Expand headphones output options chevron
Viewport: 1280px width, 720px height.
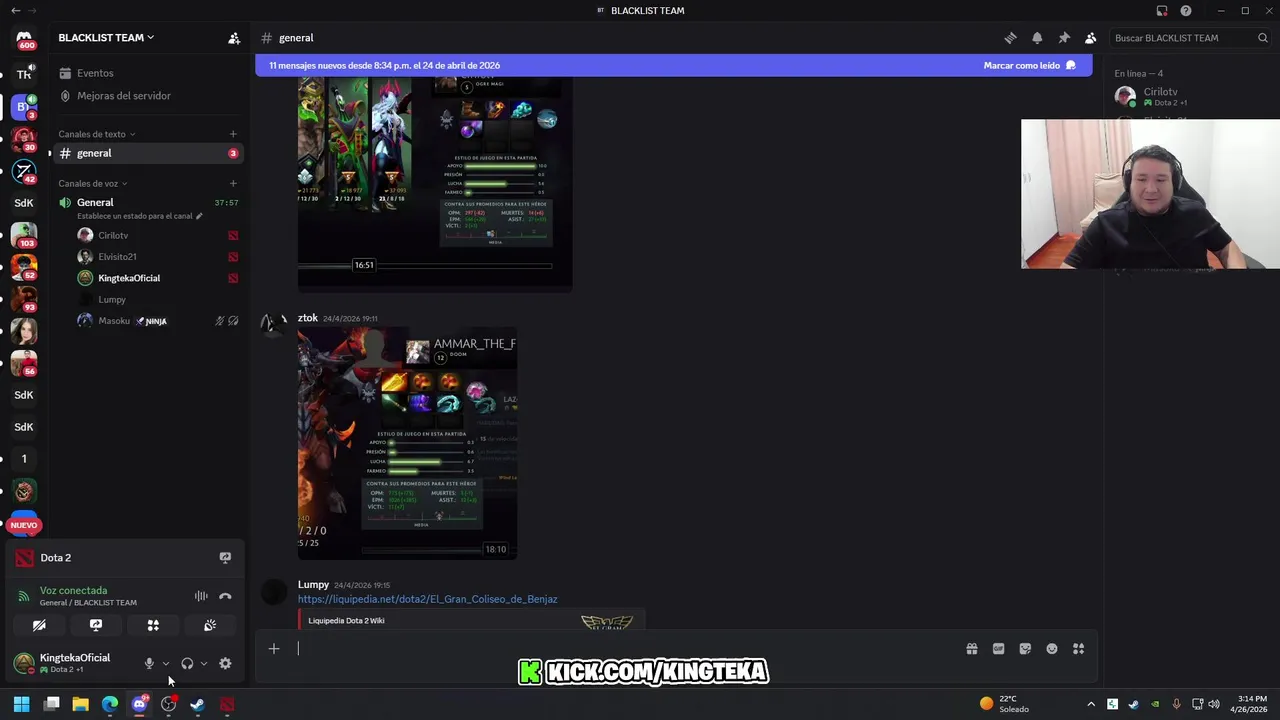[204, 663]
